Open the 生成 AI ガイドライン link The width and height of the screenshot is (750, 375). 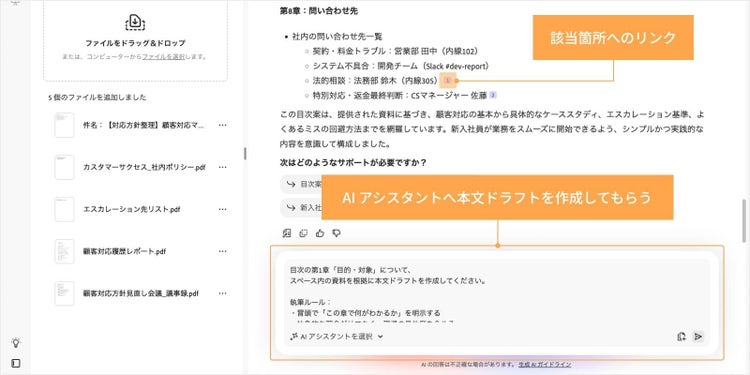click(x=545, y=364)
